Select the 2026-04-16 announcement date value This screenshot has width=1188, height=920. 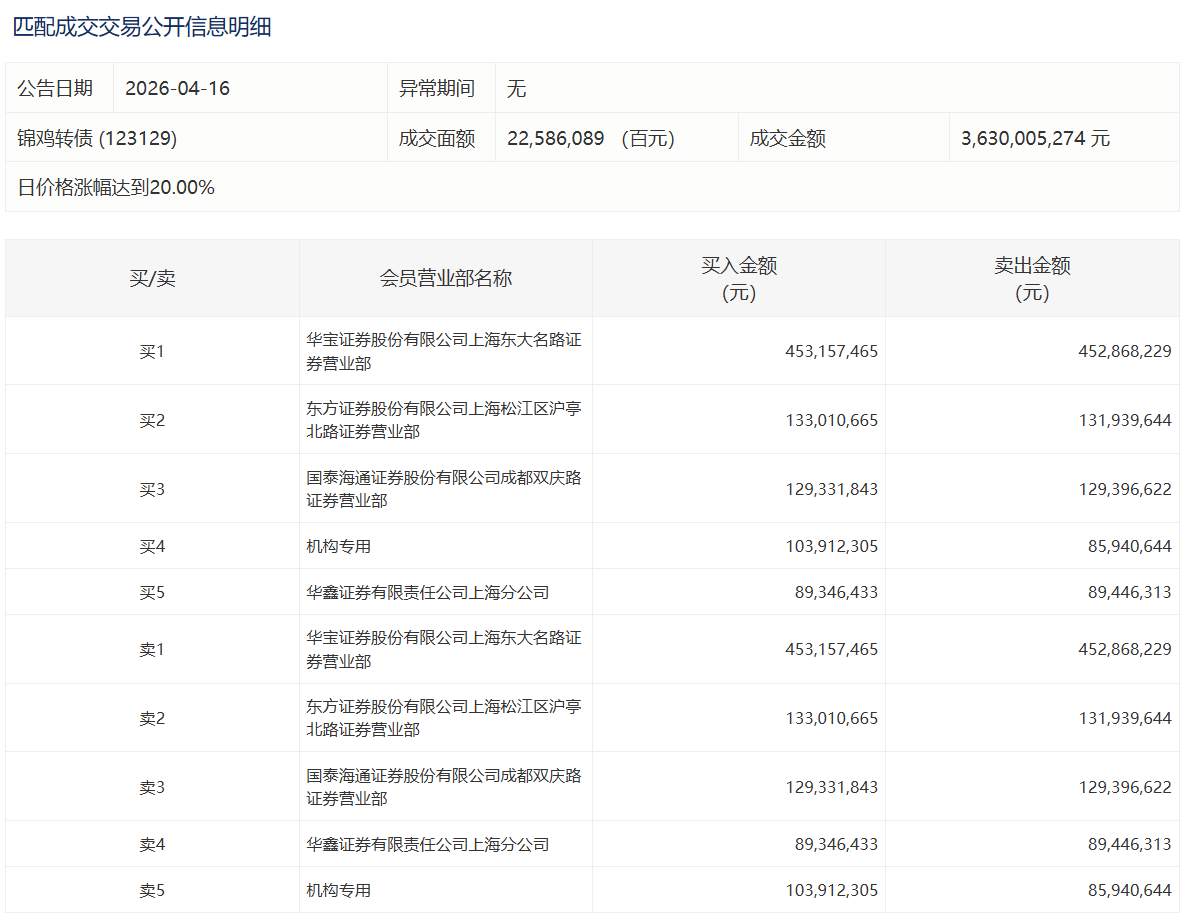(x=177, y=88)
